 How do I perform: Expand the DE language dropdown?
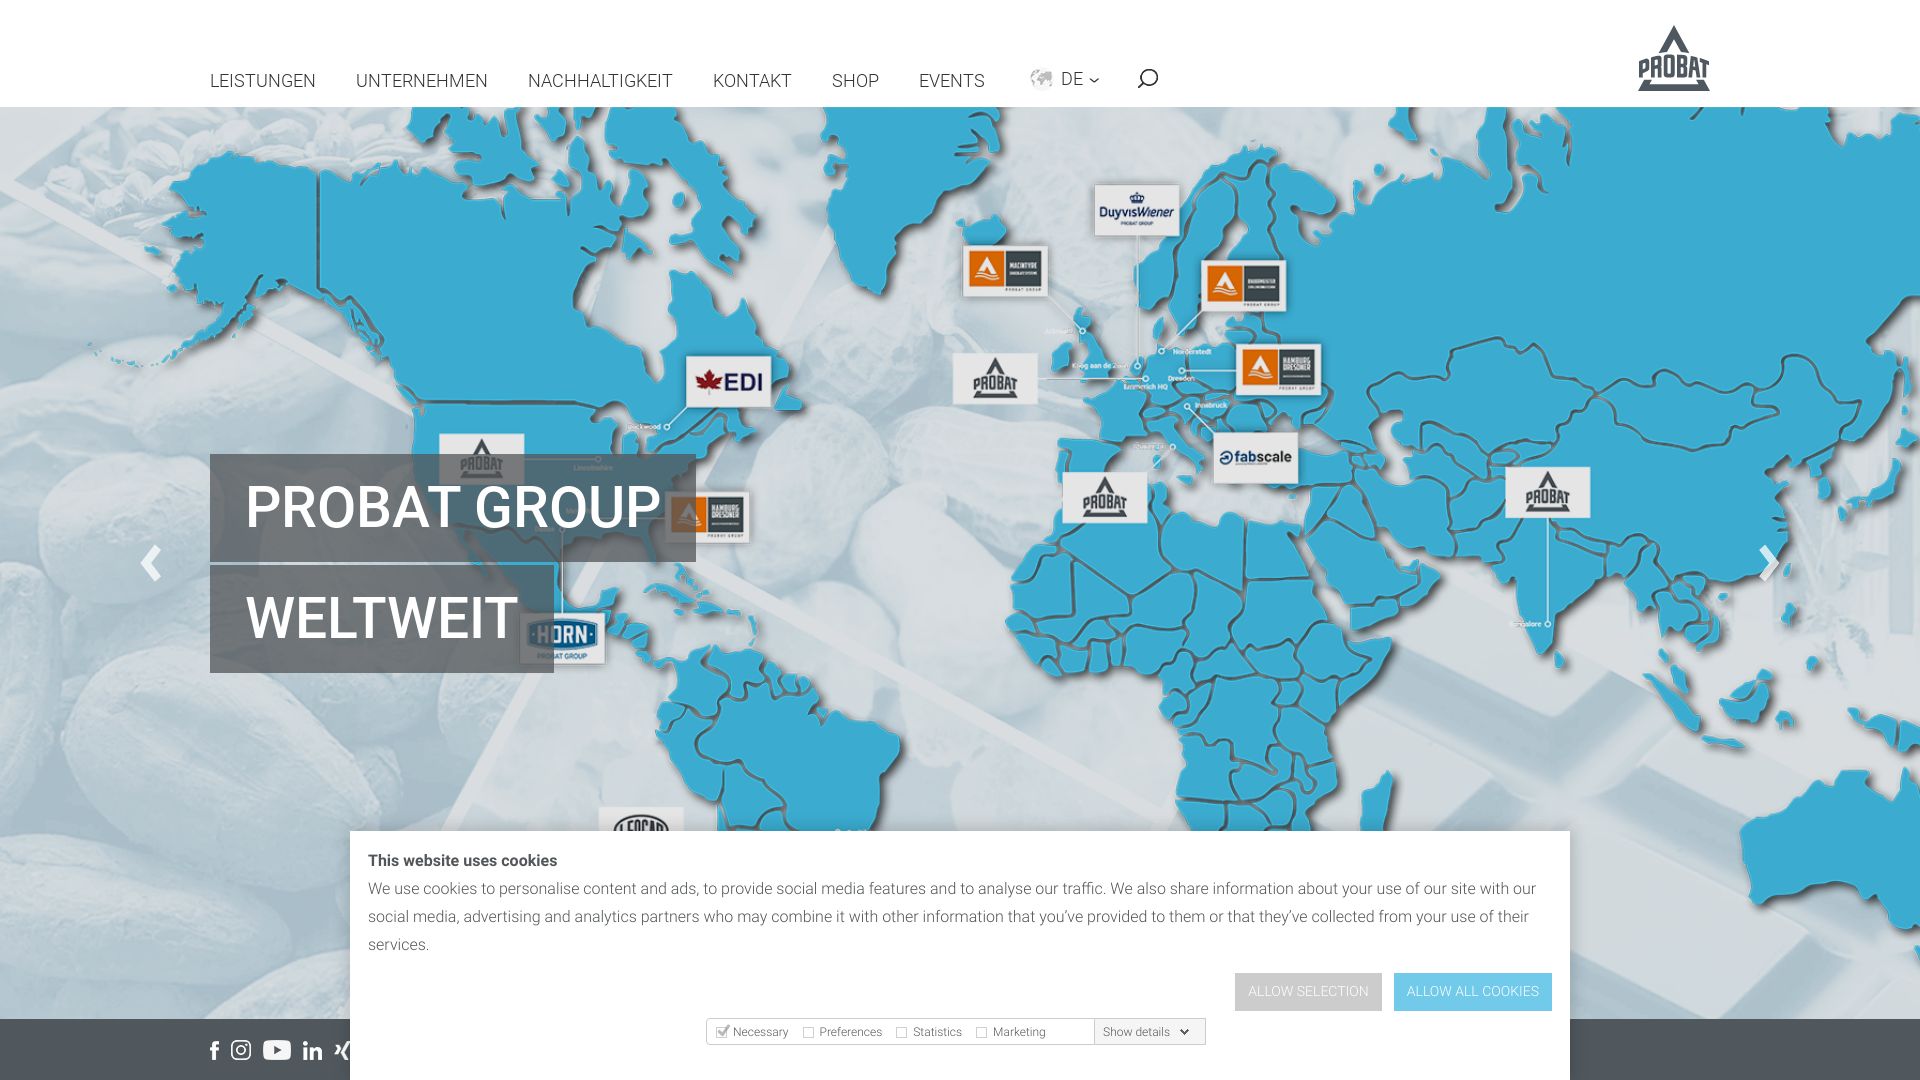tap(1079, 79)
